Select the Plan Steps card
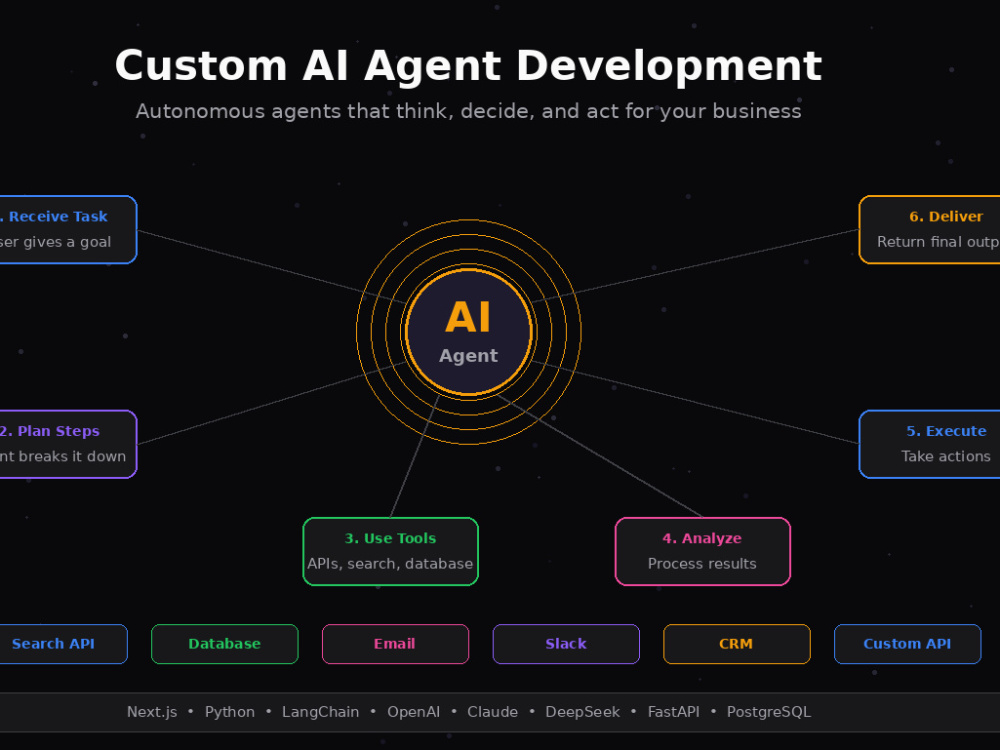The height and width of the screenshot is (750, 1000). [68, 444]
